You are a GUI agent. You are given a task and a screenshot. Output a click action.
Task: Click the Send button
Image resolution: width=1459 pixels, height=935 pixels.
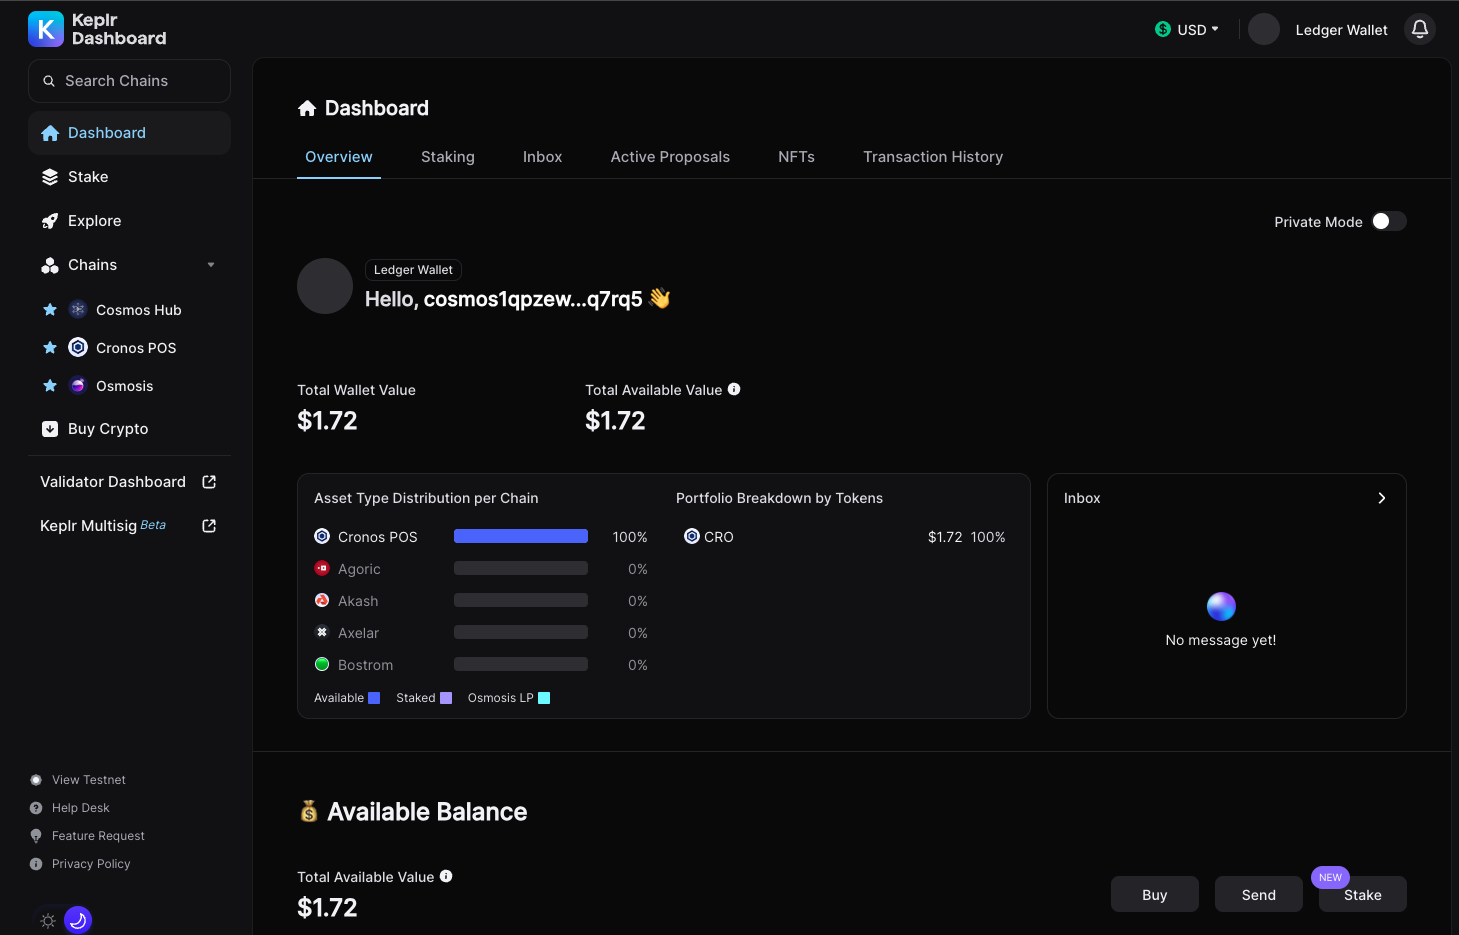click(x=1258, y=895)
